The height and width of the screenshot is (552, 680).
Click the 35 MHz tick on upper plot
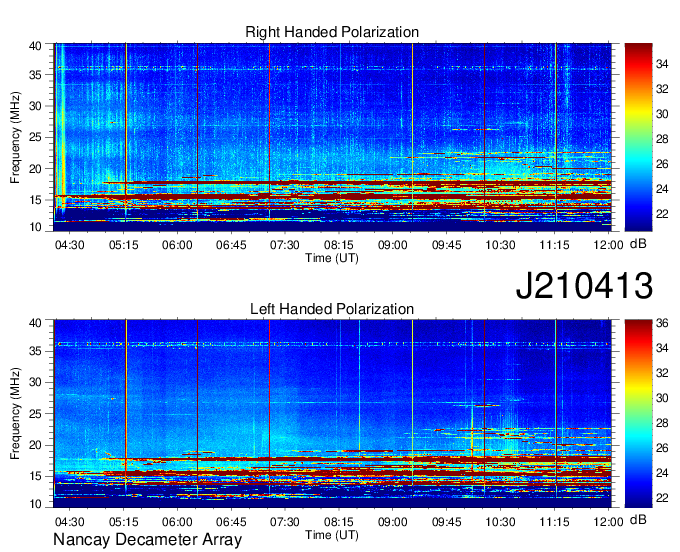(35, 75)
